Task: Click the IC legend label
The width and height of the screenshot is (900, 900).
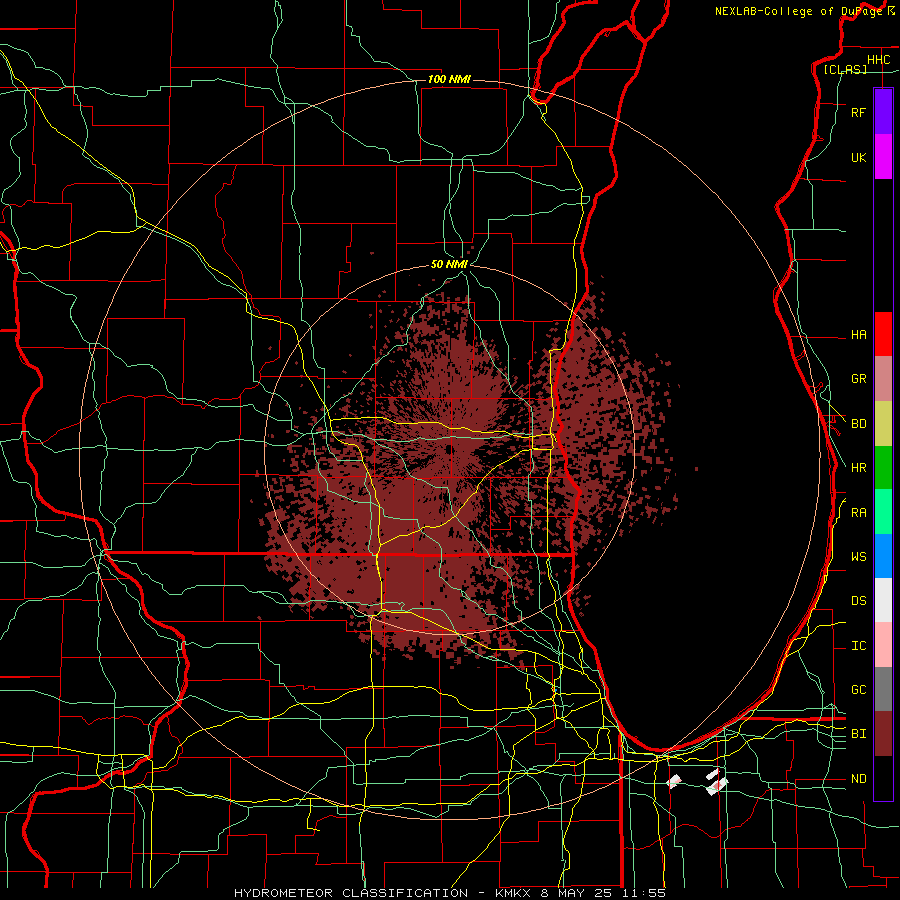Action: point(858,646)
